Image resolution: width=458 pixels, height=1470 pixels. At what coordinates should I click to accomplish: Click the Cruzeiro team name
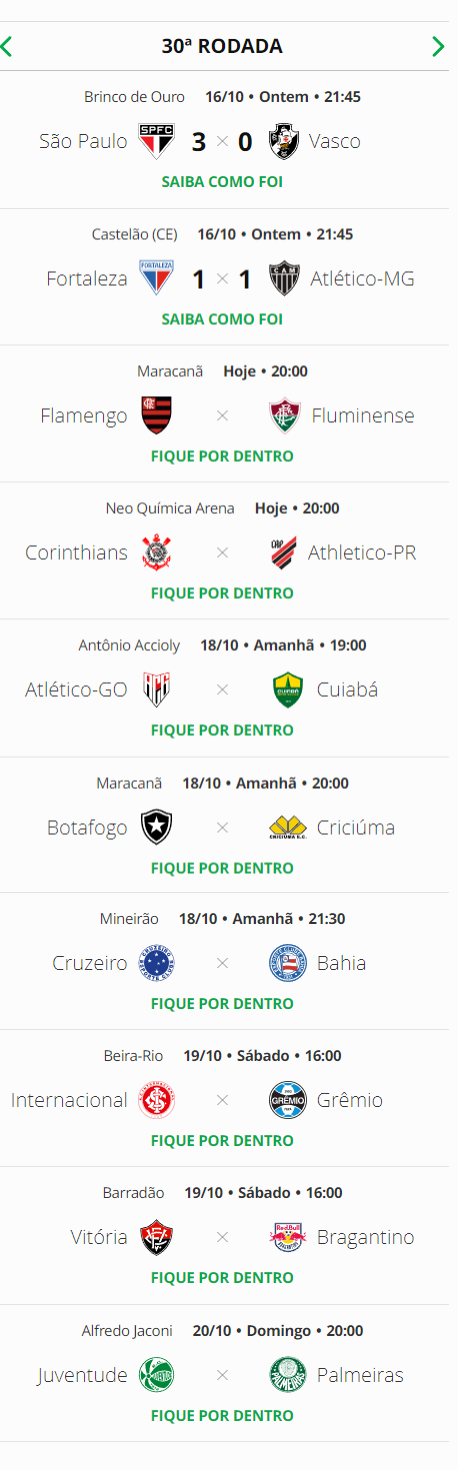click(x=90, y=963)
